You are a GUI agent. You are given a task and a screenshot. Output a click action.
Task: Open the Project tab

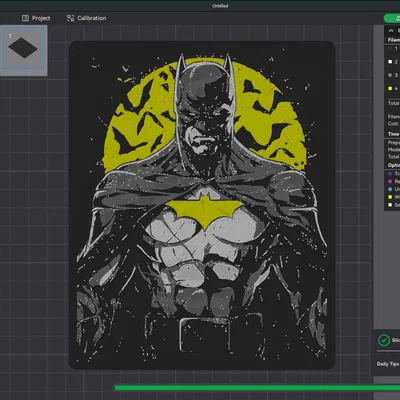pyautogui.click(x=36, y=18)
